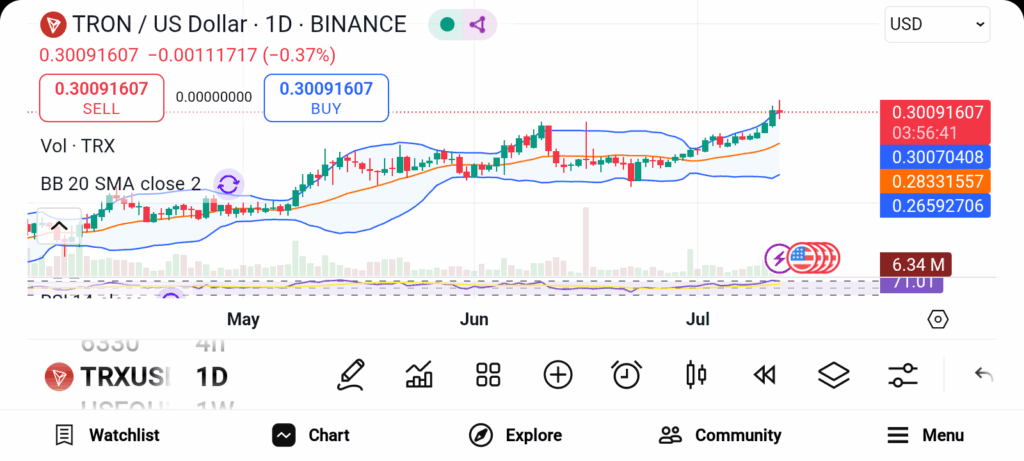The width and height of the screenshot is (1024, 461).
Task: Click the 0.26592706 lower band label
Action: (935, 206)
